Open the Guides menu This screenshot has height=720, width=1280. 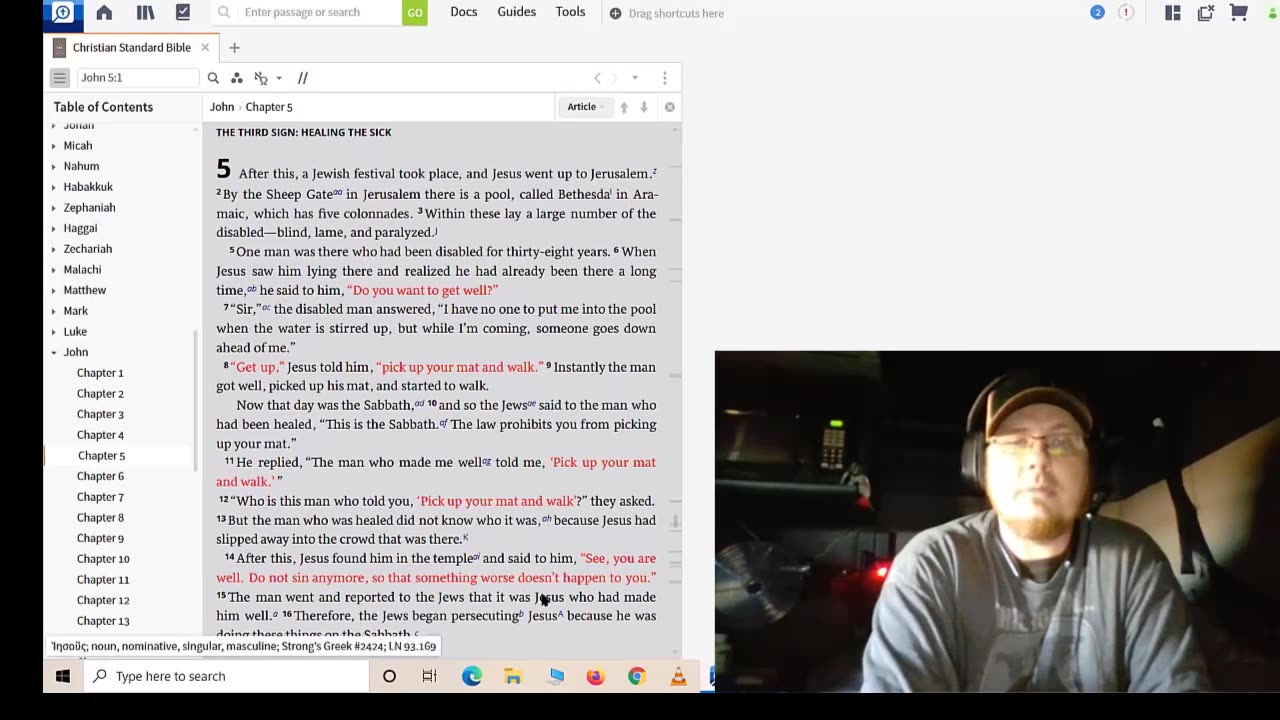click(517, 12)
